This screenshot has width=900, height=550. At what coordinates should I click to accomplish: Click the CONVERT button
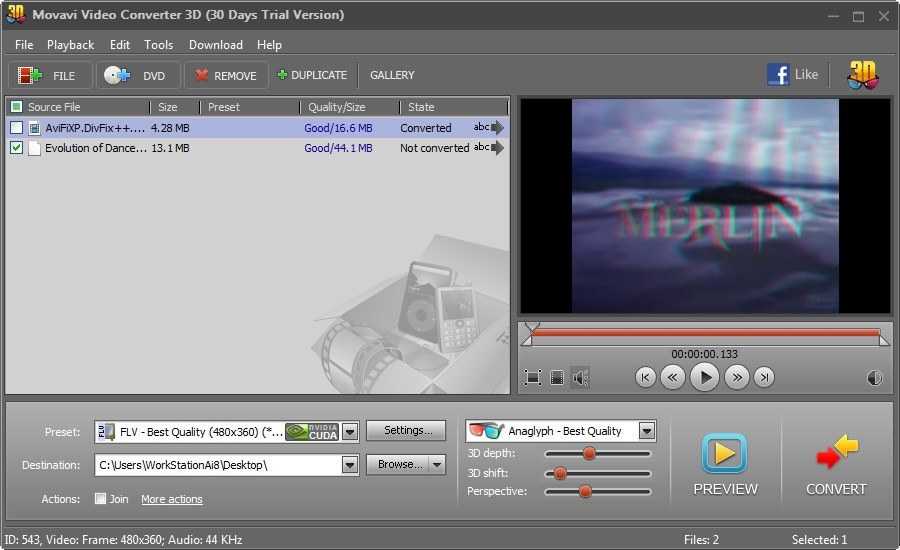coord(836,464)
